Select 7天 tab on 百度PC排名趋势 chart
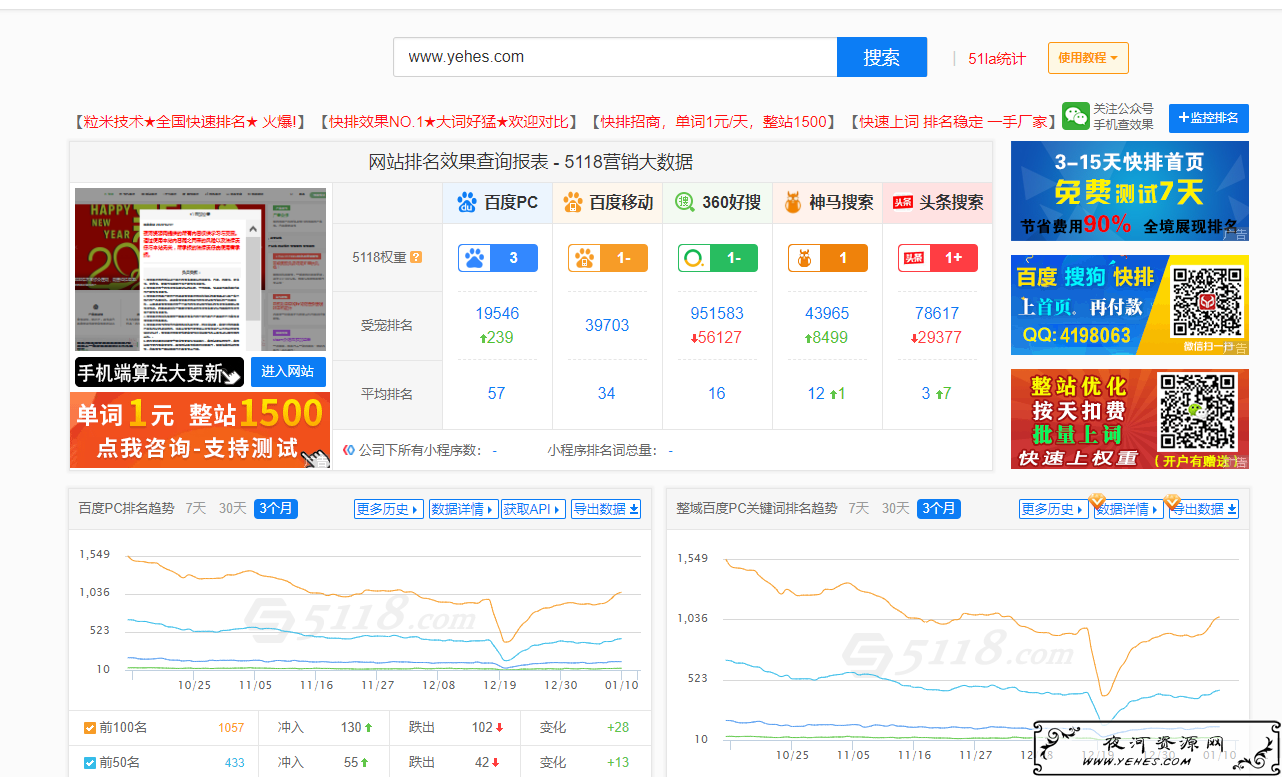 [x=195, y=508]
